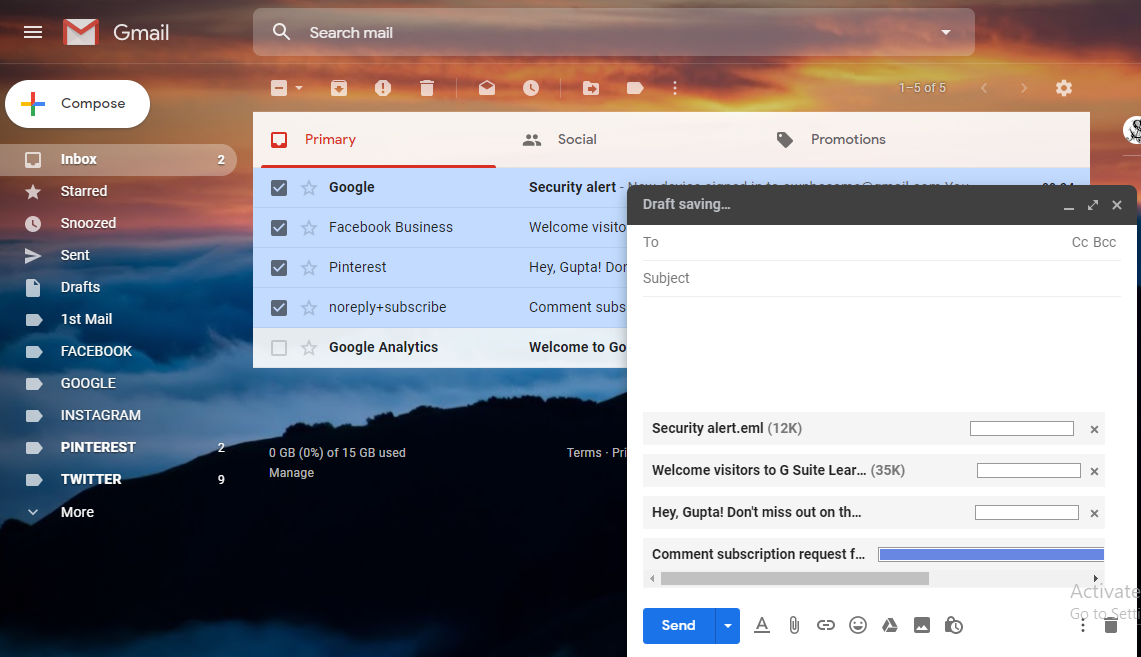The height and width of the screenshot is (657, 1141).
Task: Insert emoji with the smiley icon
Action: 858,625
